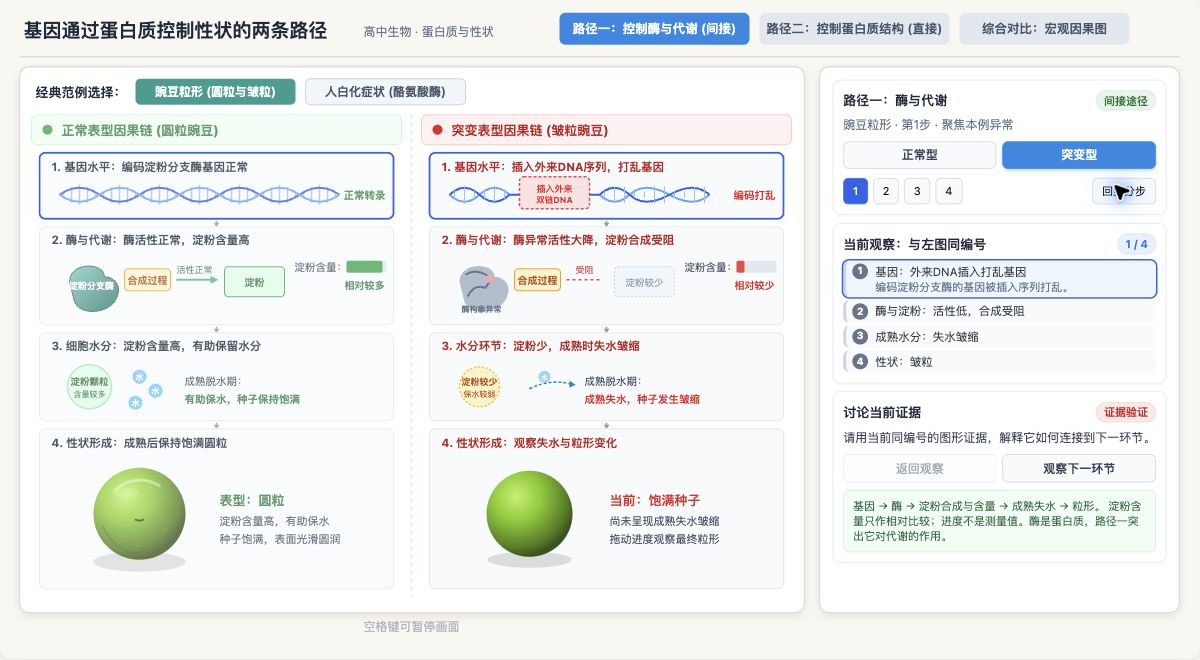Open card 3. 细胞水分：淀粉含量高，有助保留水分
Image resolution: width=1200 pixels, height=660 pixels.
(x=216, y=376)
